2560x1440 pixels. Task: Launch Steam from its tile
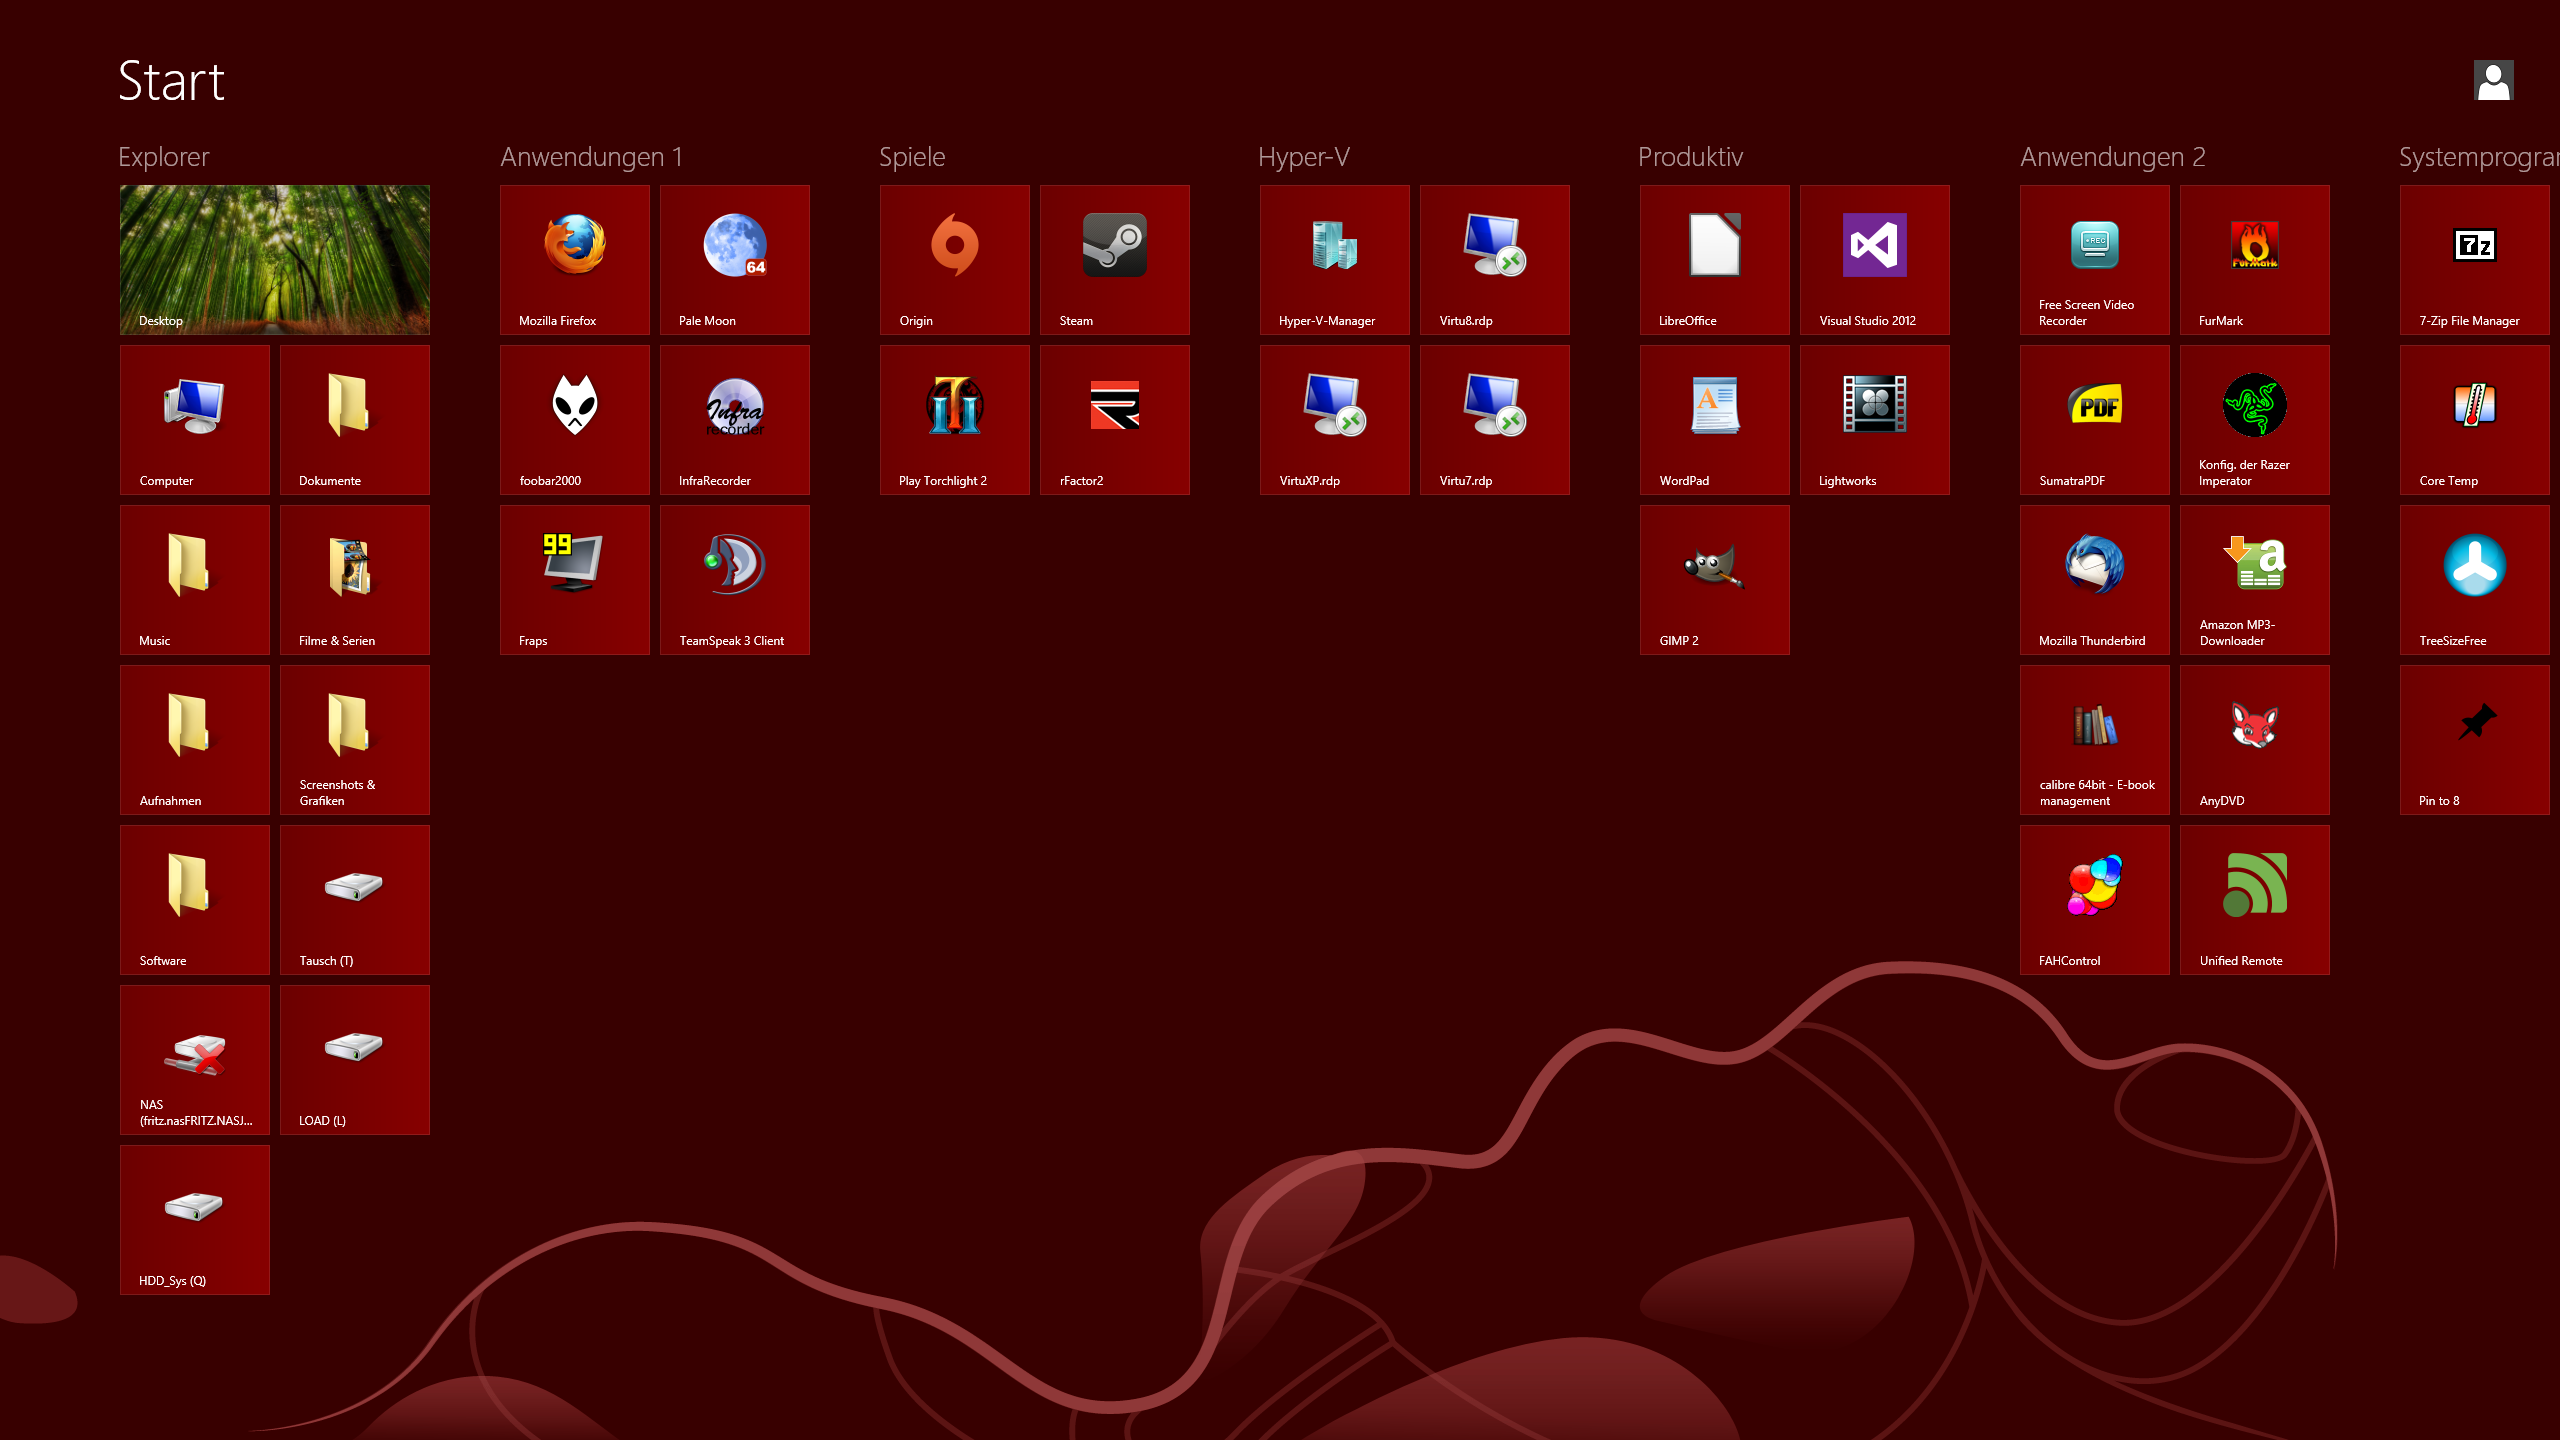pyautogui.click(x=1115, y=260)
